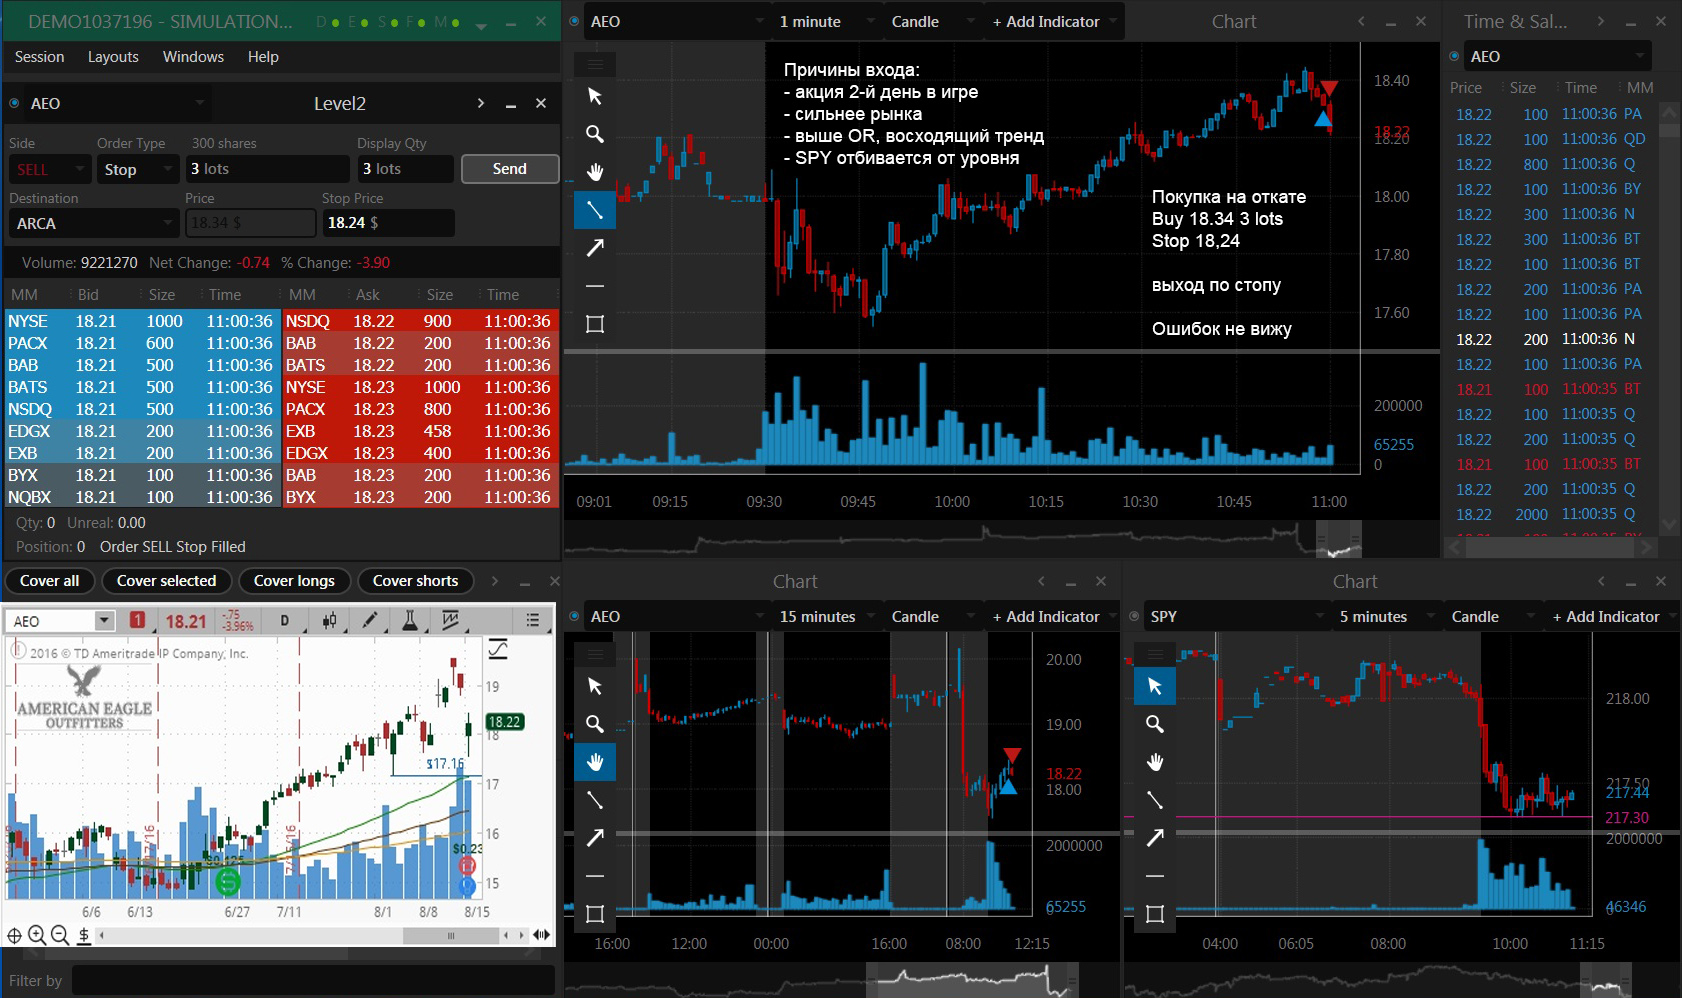Click the Cover selected button

coord(166,581)
